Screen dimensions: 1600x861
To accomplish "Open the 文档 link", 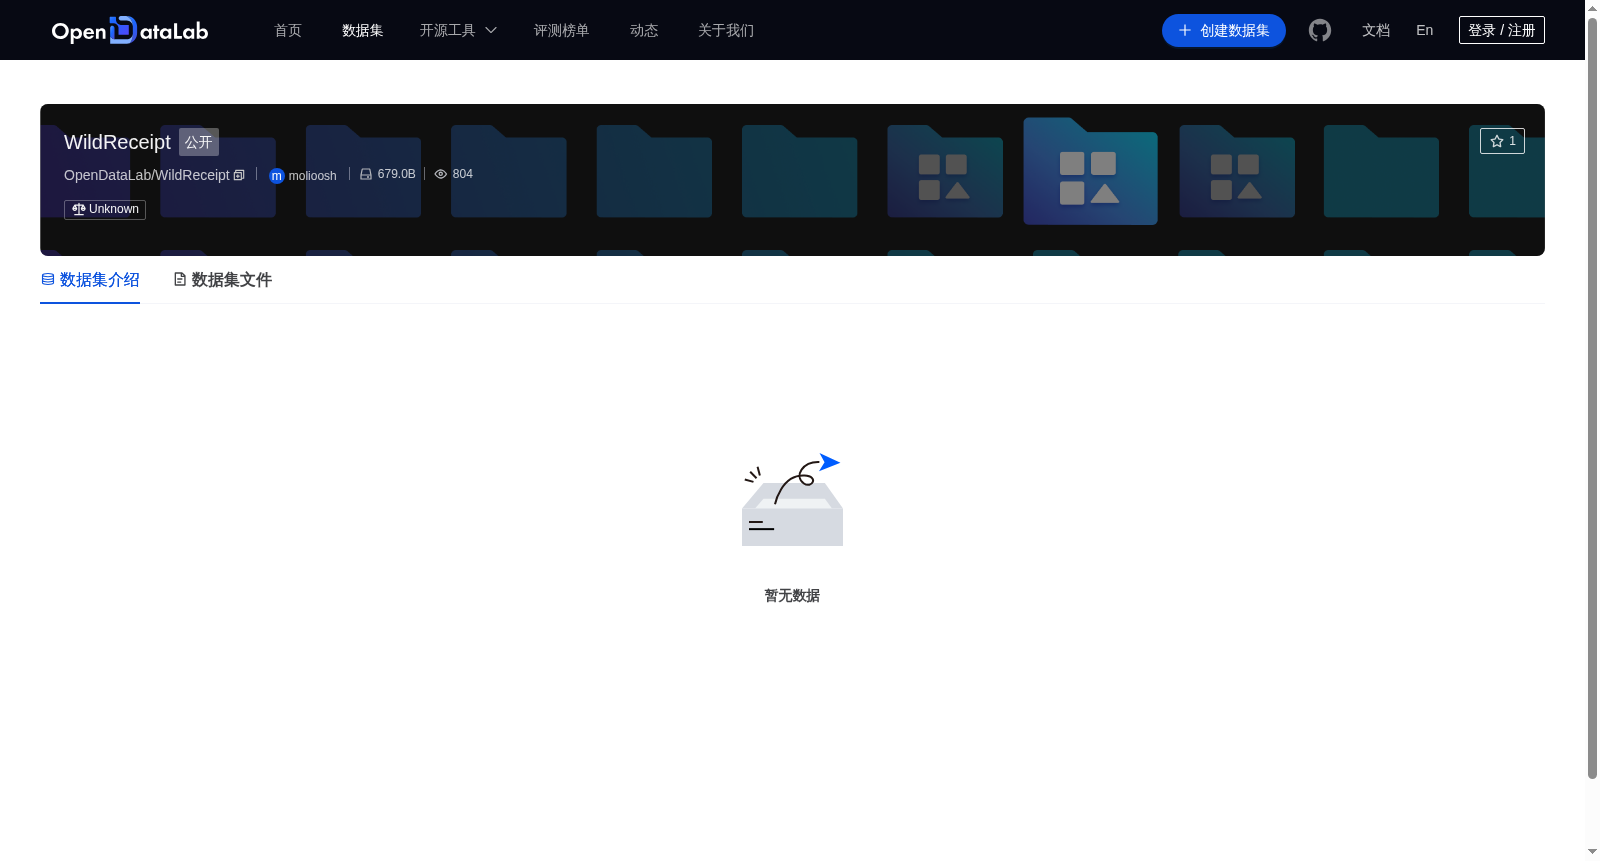I will [1376, 30].
